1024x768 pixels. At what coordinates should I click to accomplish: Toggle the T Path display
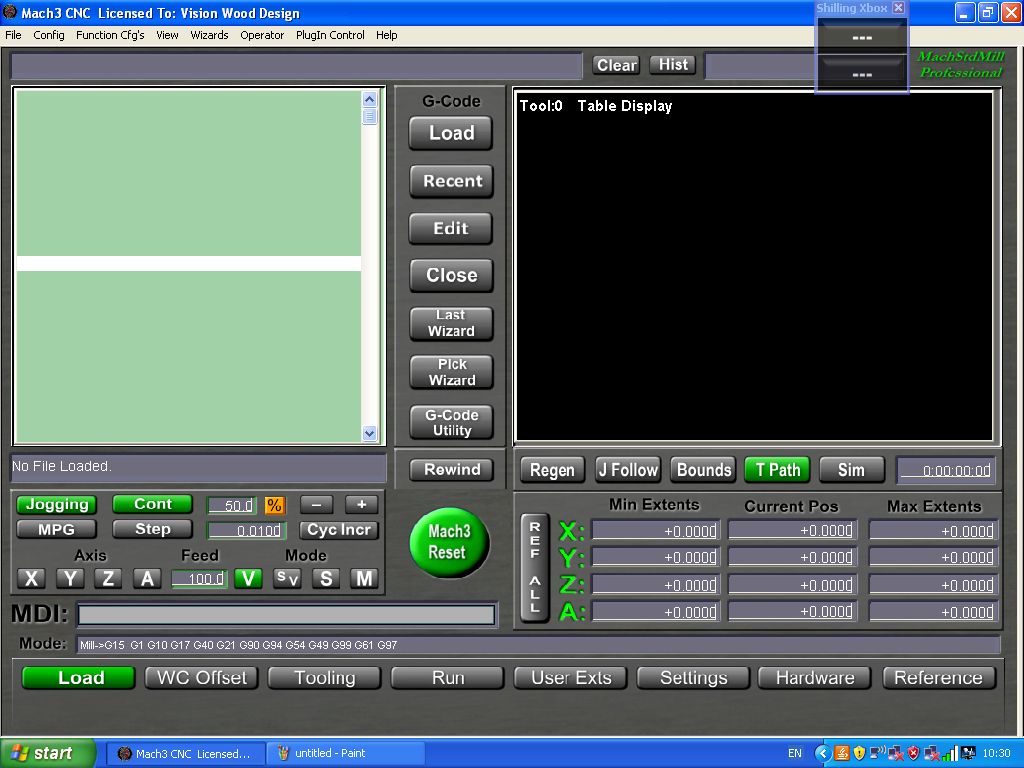tap(777, 470)
